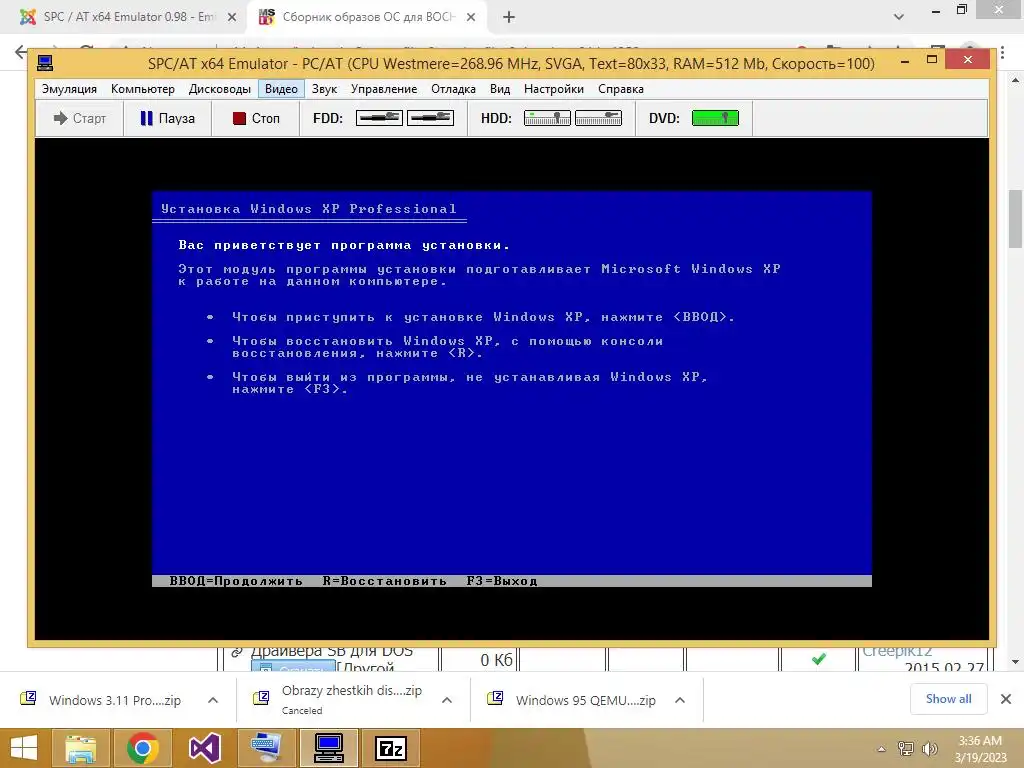Open the keyboard-monitor taskbar app
This screenshot has height=768, width=1024.
click(x=266, y=748)
